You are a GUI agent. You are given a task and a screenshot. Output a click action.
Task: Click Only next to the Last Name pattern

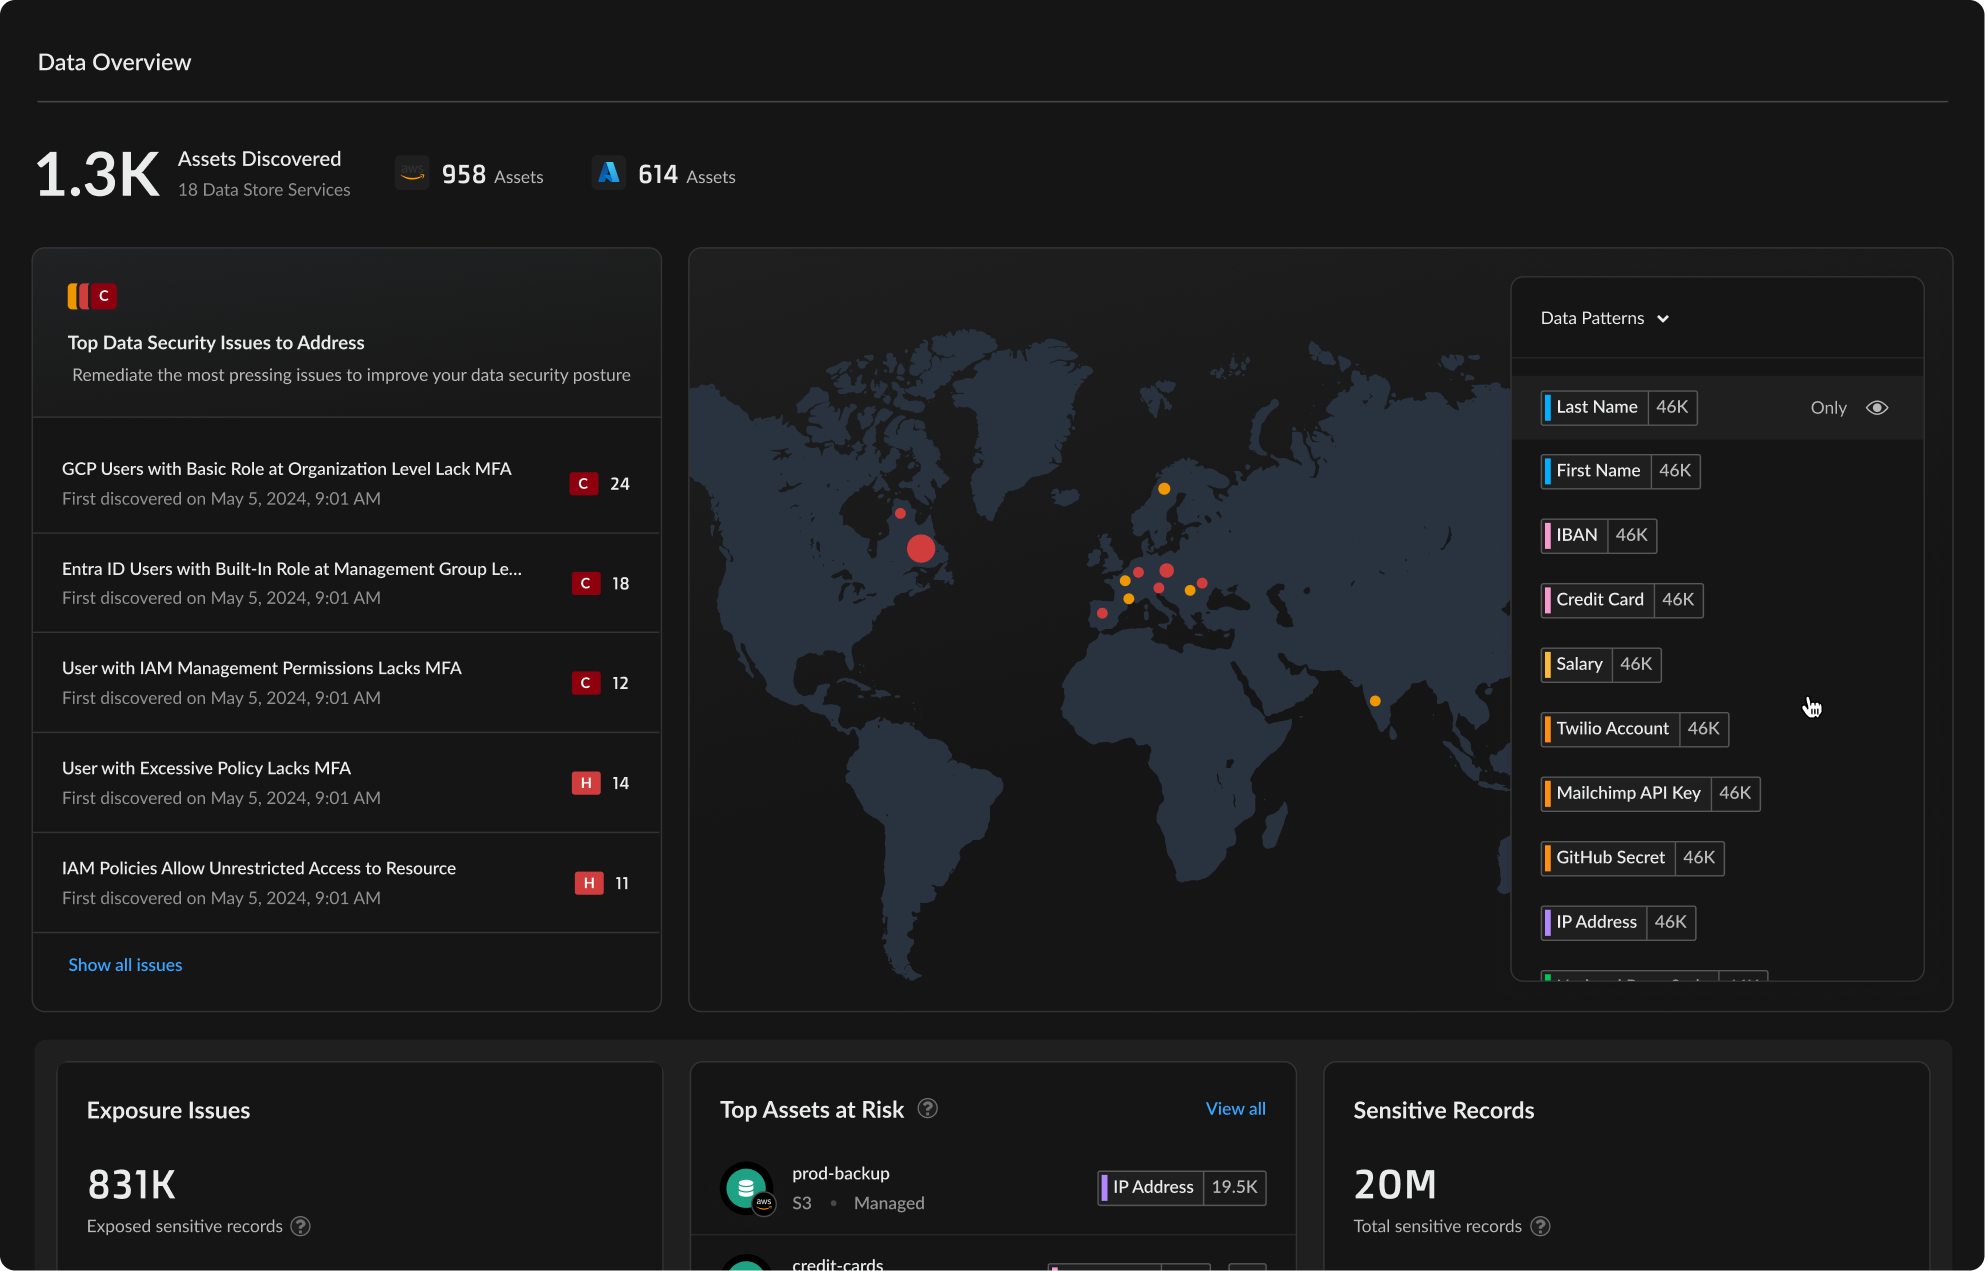[1828, 408]
